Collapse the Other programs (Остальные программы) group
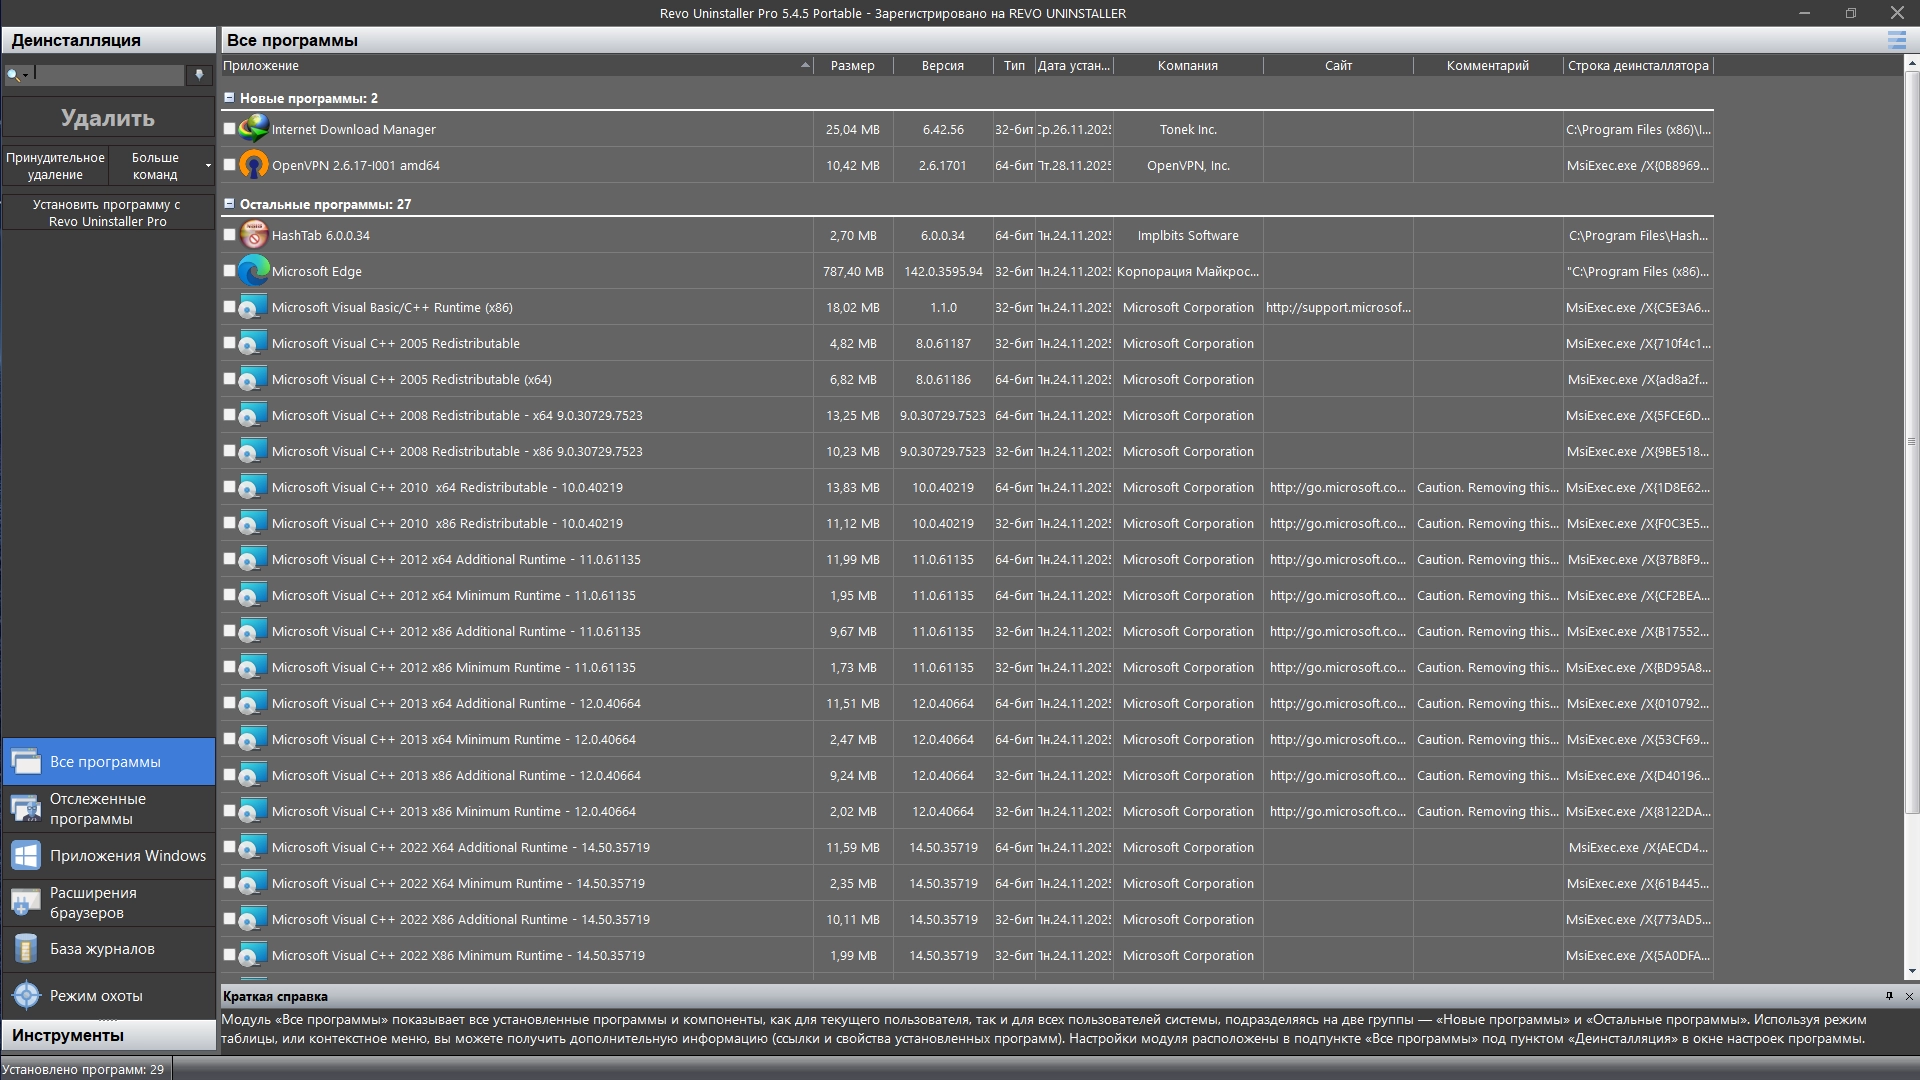The height and width of the screenshot is (1080, 1920). [229, 204]
